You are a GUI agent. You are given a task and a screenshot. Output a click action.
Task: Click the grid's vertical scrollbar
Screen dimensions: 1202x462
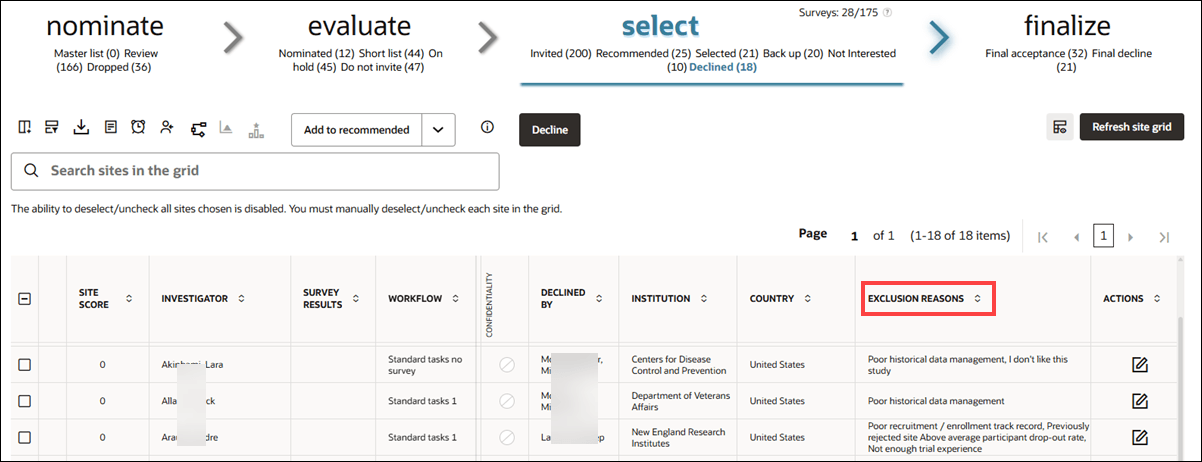[1182, 390]
